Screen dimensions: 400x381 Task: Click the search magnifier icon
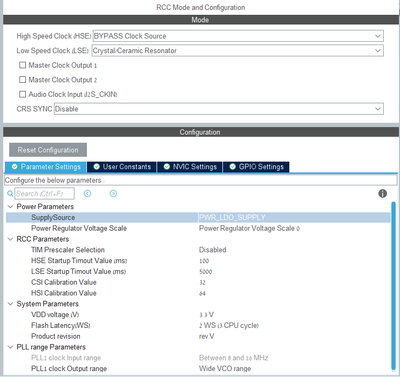(x=10, y=194)
